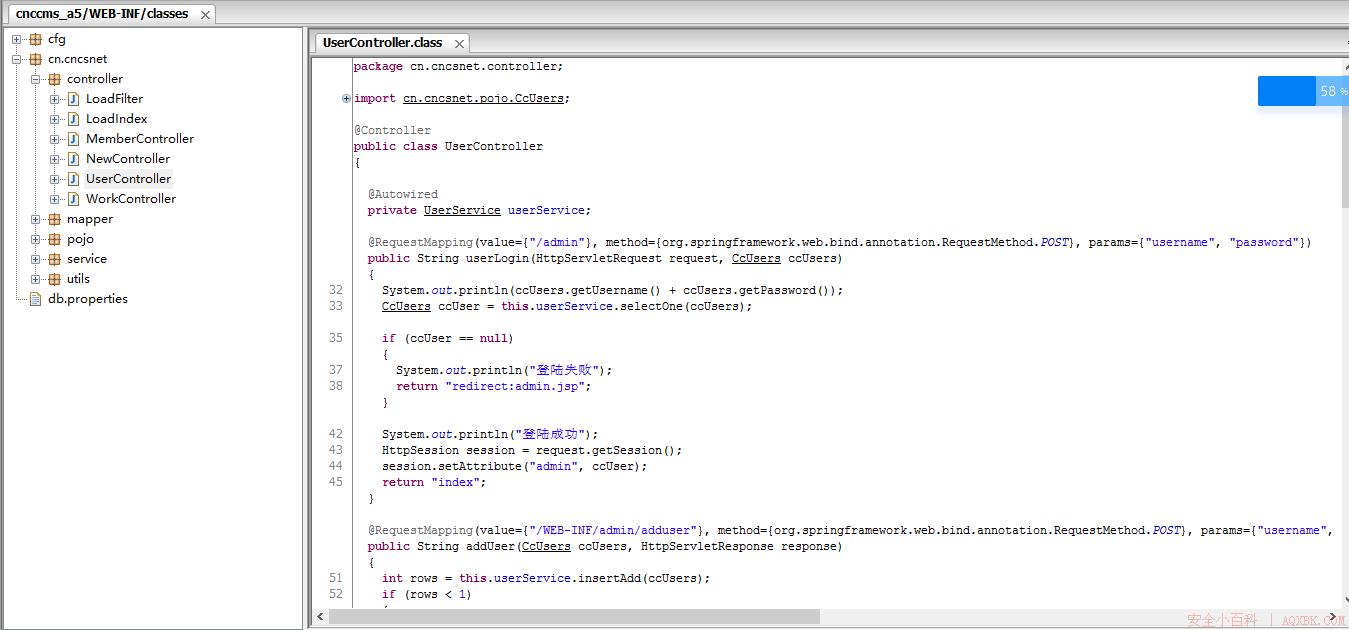Open cn.cncsnet.pojo.CcUsers import link
This screenshot has width=1349, height=630.
(x=485, y=98)
